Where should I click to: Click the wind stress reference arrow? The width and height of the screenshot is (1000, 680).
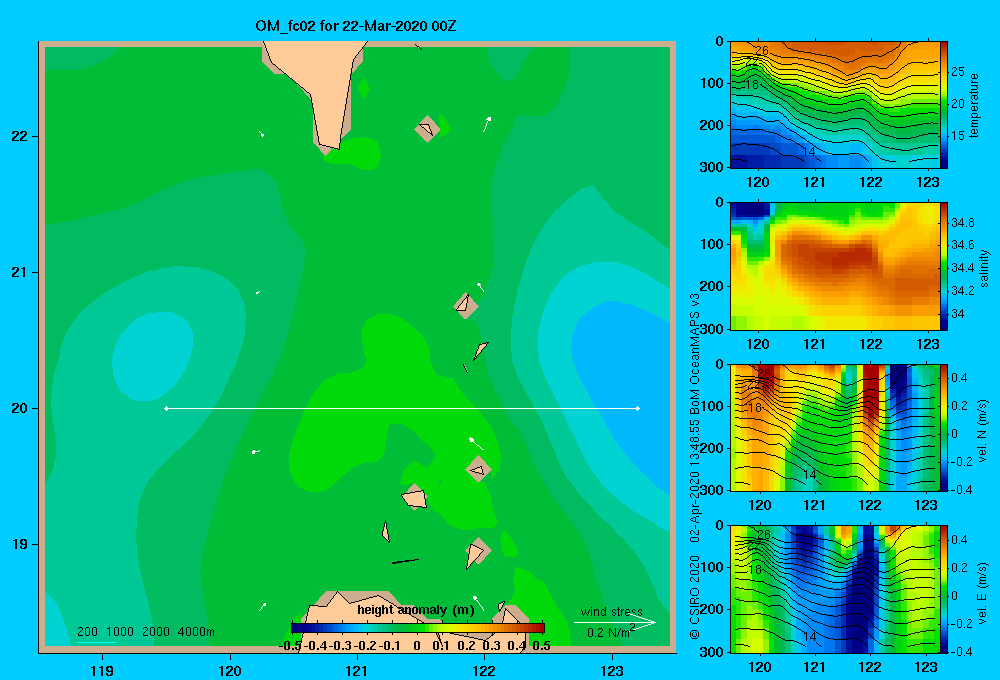(x=615, y=623)
